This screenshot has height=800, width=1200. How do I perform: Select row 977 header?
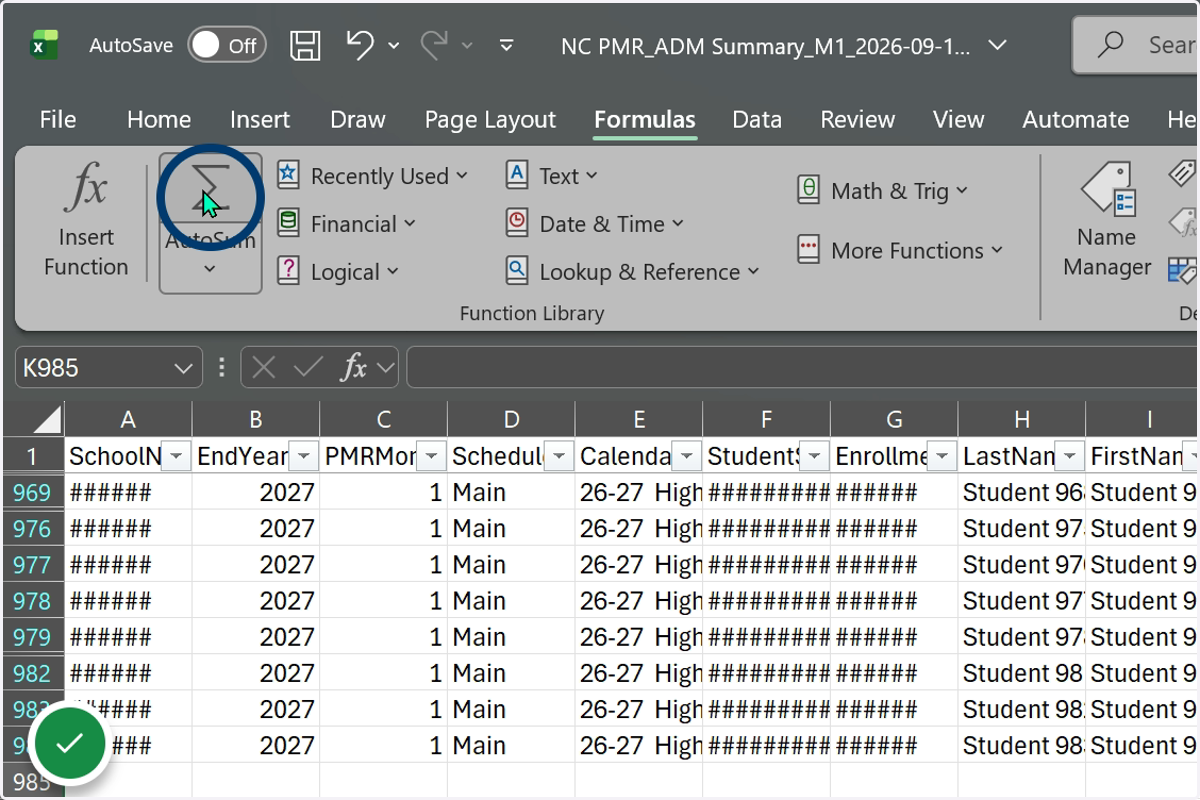coord(33,565)
